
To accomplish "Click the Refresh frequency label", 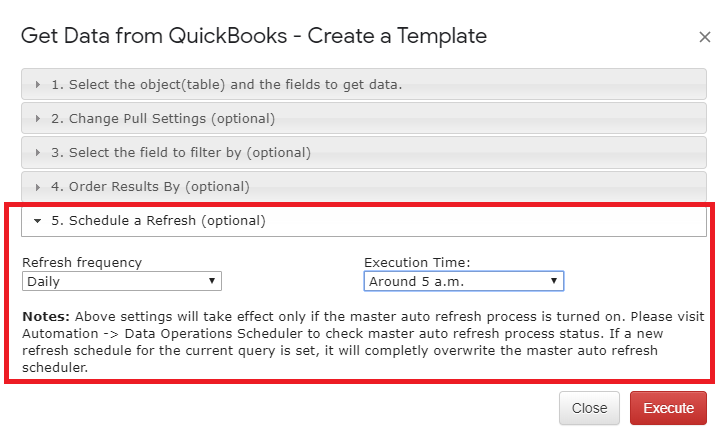I will click(82, 262).
